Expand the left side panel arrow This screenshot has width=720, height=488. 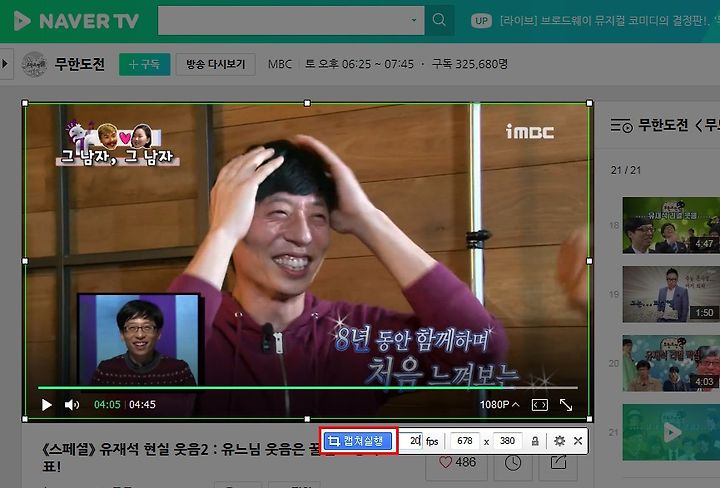pyautogui.click(x=5, y=64)
